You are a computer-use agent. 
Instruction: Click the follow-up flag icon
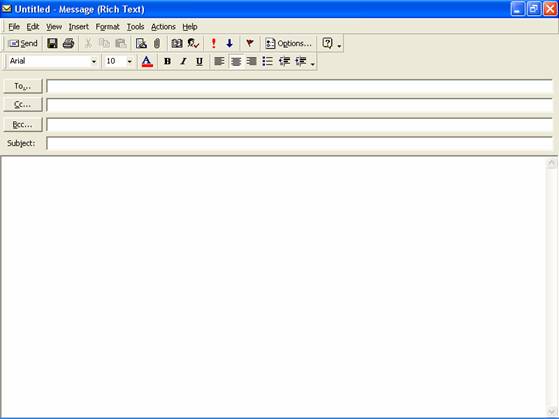point(250,44)
